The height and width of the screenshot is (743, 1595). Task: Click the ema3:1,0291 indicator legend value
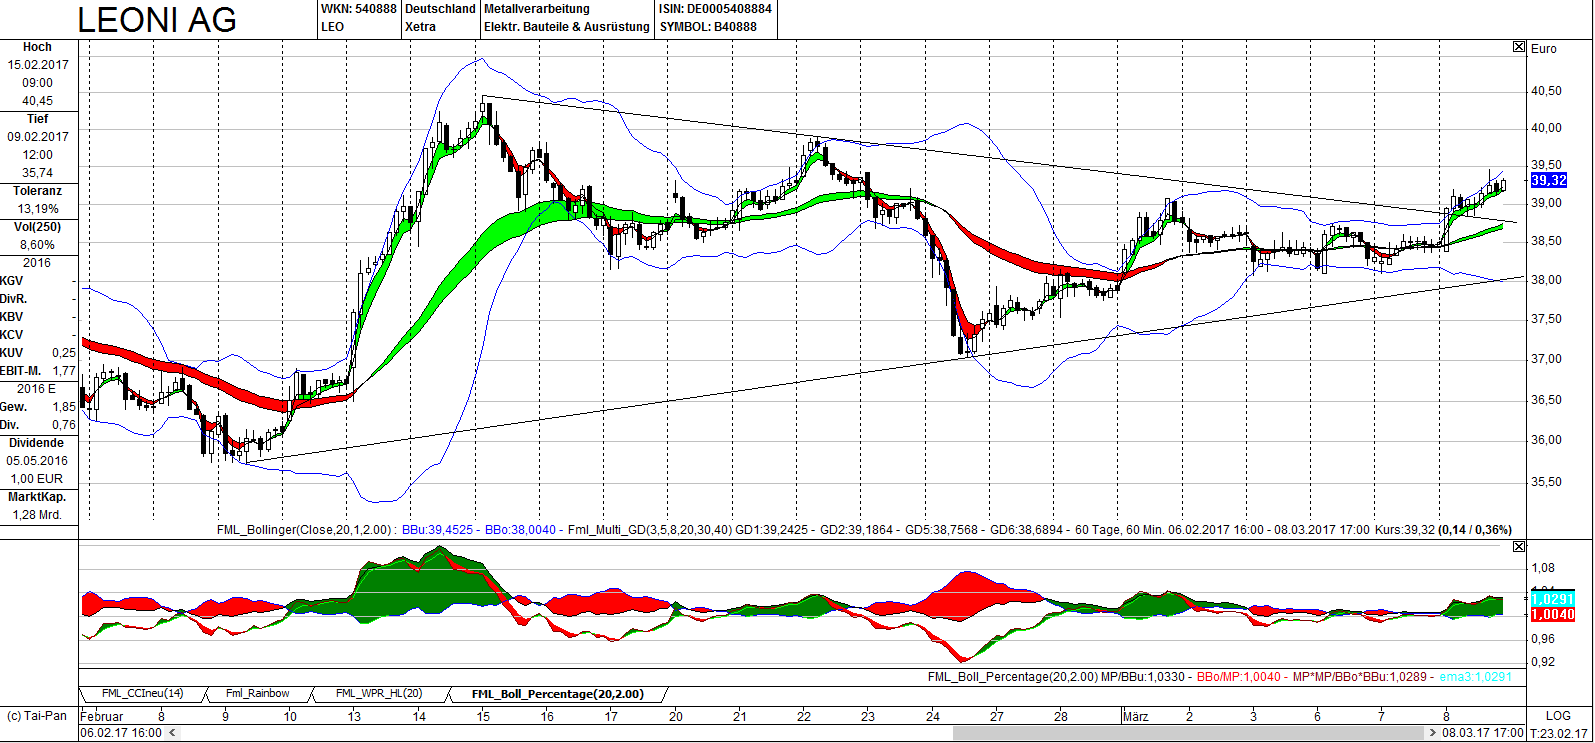[x=1476, y=677]
